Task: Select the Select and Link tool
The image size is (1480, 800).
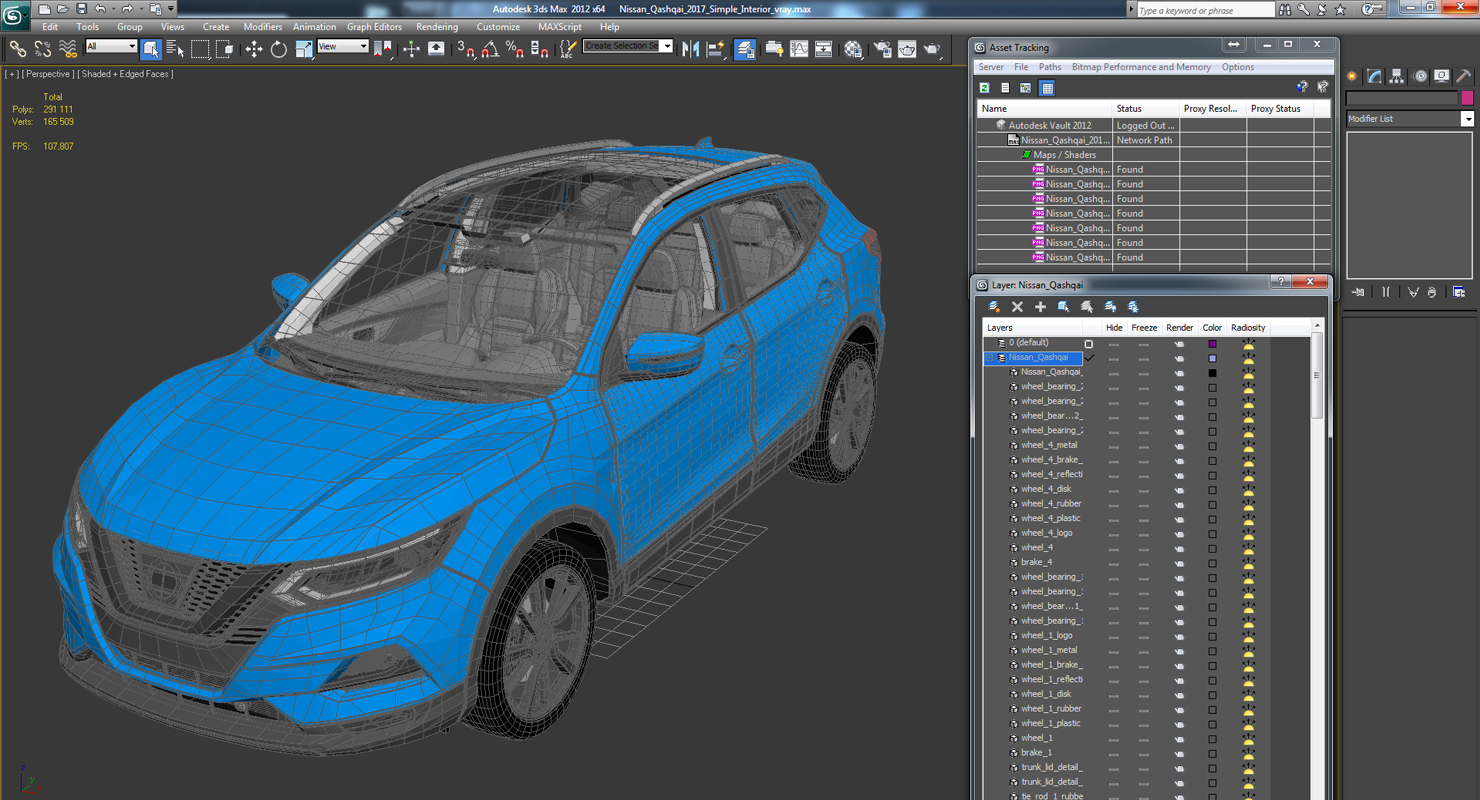Action: pos(17,48)
